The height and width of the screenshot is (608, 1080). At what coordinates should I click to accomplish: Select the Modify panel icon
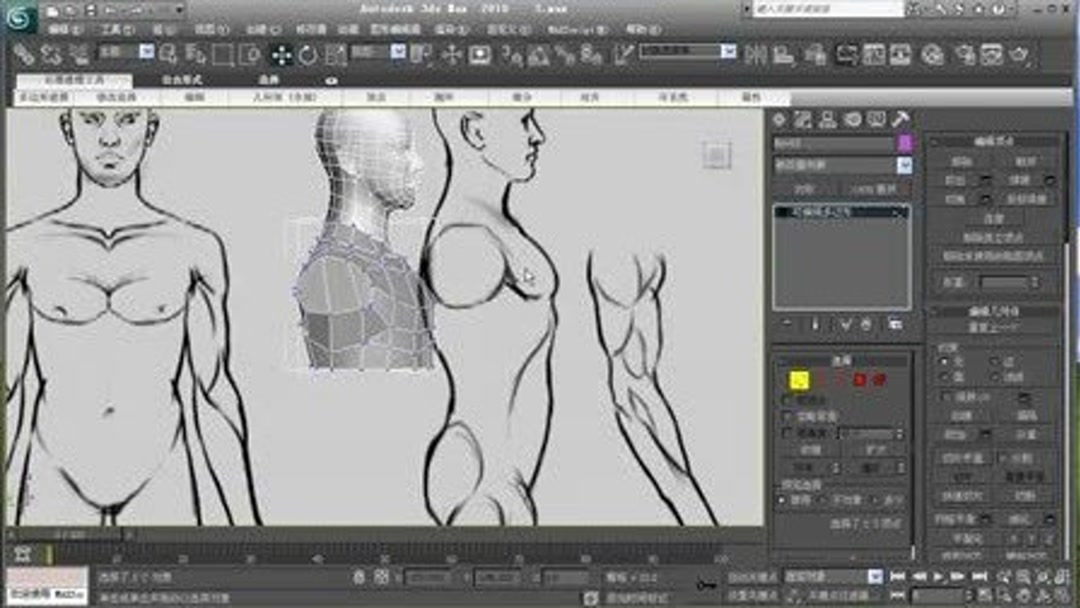(x=802, y=122)
